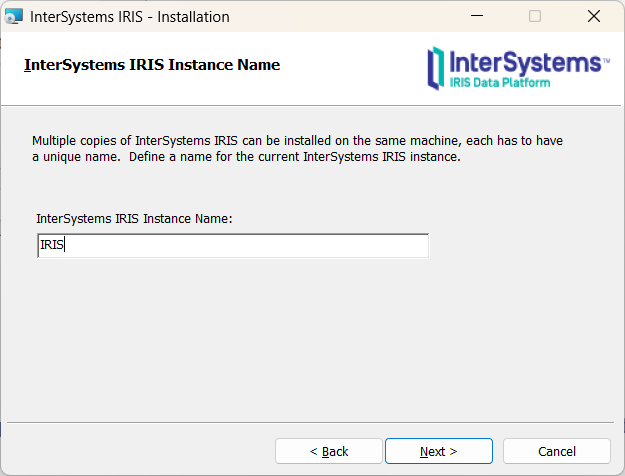Click the bold "InterSystems IRIS Instance Name" heading
Image resolution: width=625 pixels, height=476 pixels.
152,65
